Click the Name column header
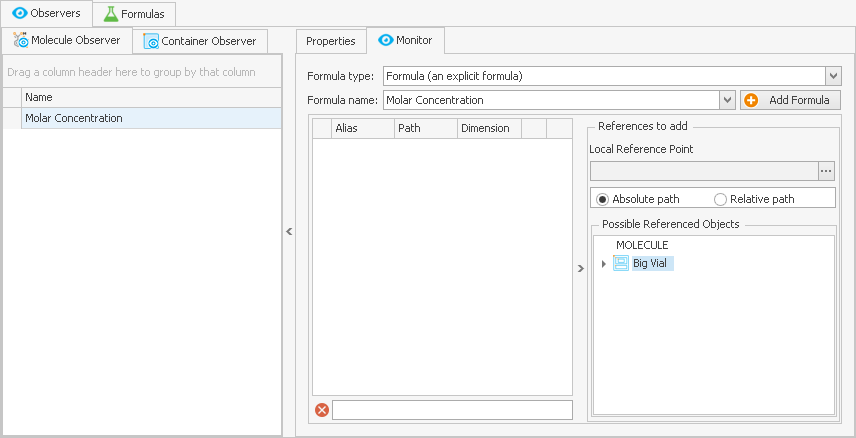Viewport: 856px width, 438px height. (x=150, y=97)
